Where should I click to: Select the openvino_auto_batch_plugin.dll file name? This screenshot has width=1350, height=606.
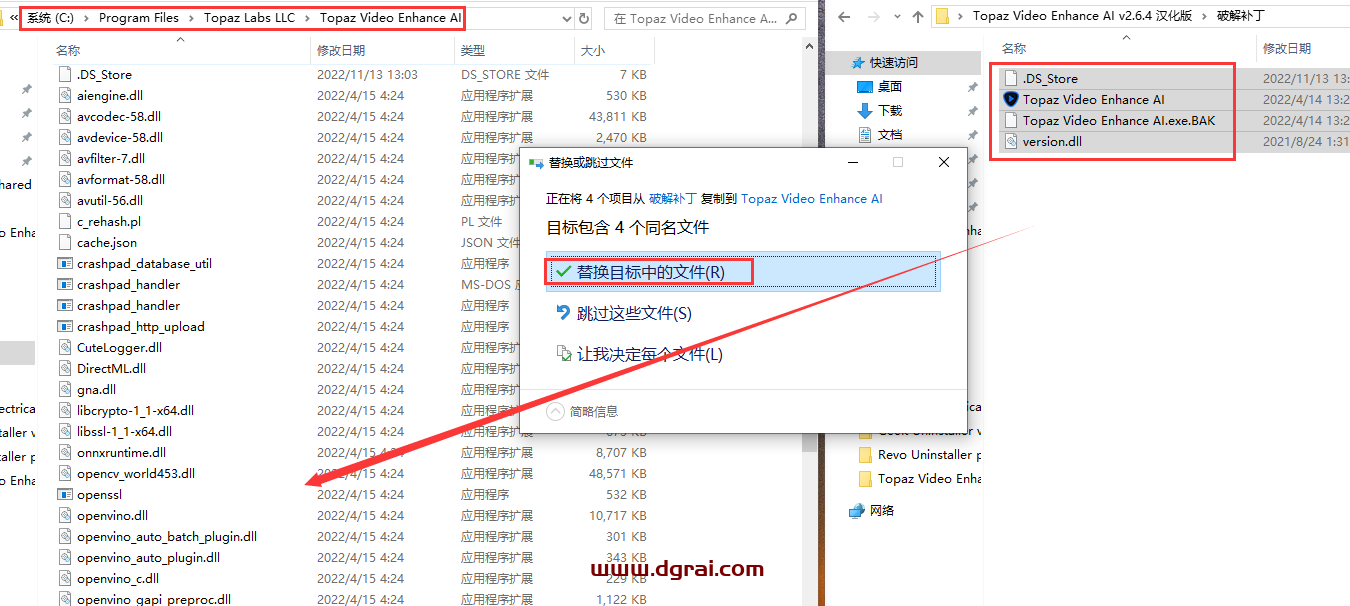[167, 537]
